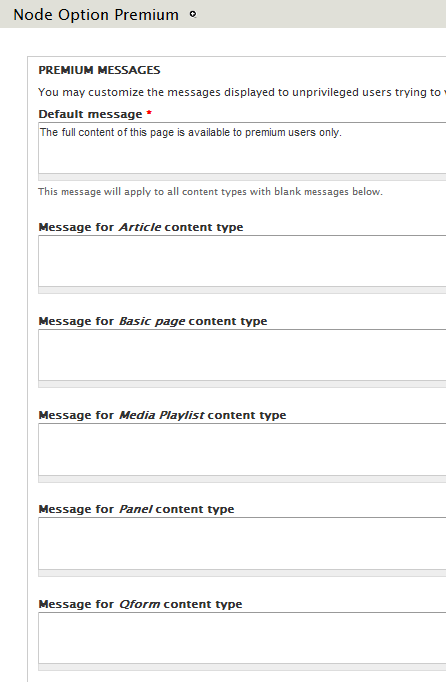This screenshot has width=446, height=682.
Task: Click the resize bar below Basic page box
Action: (242, 384)
